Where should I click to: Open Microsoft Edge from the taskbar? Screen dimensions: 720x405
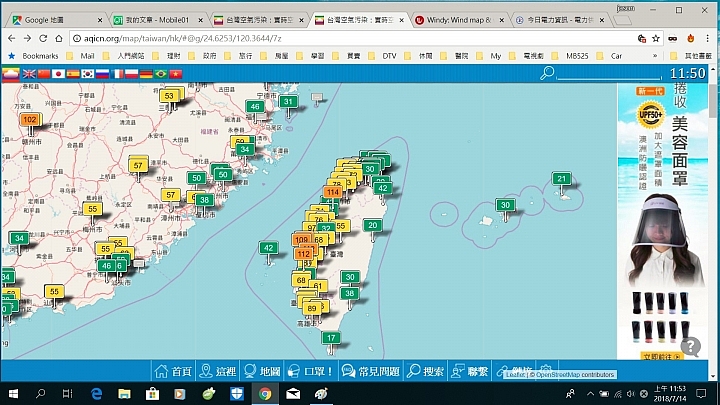tap(96, 394)
